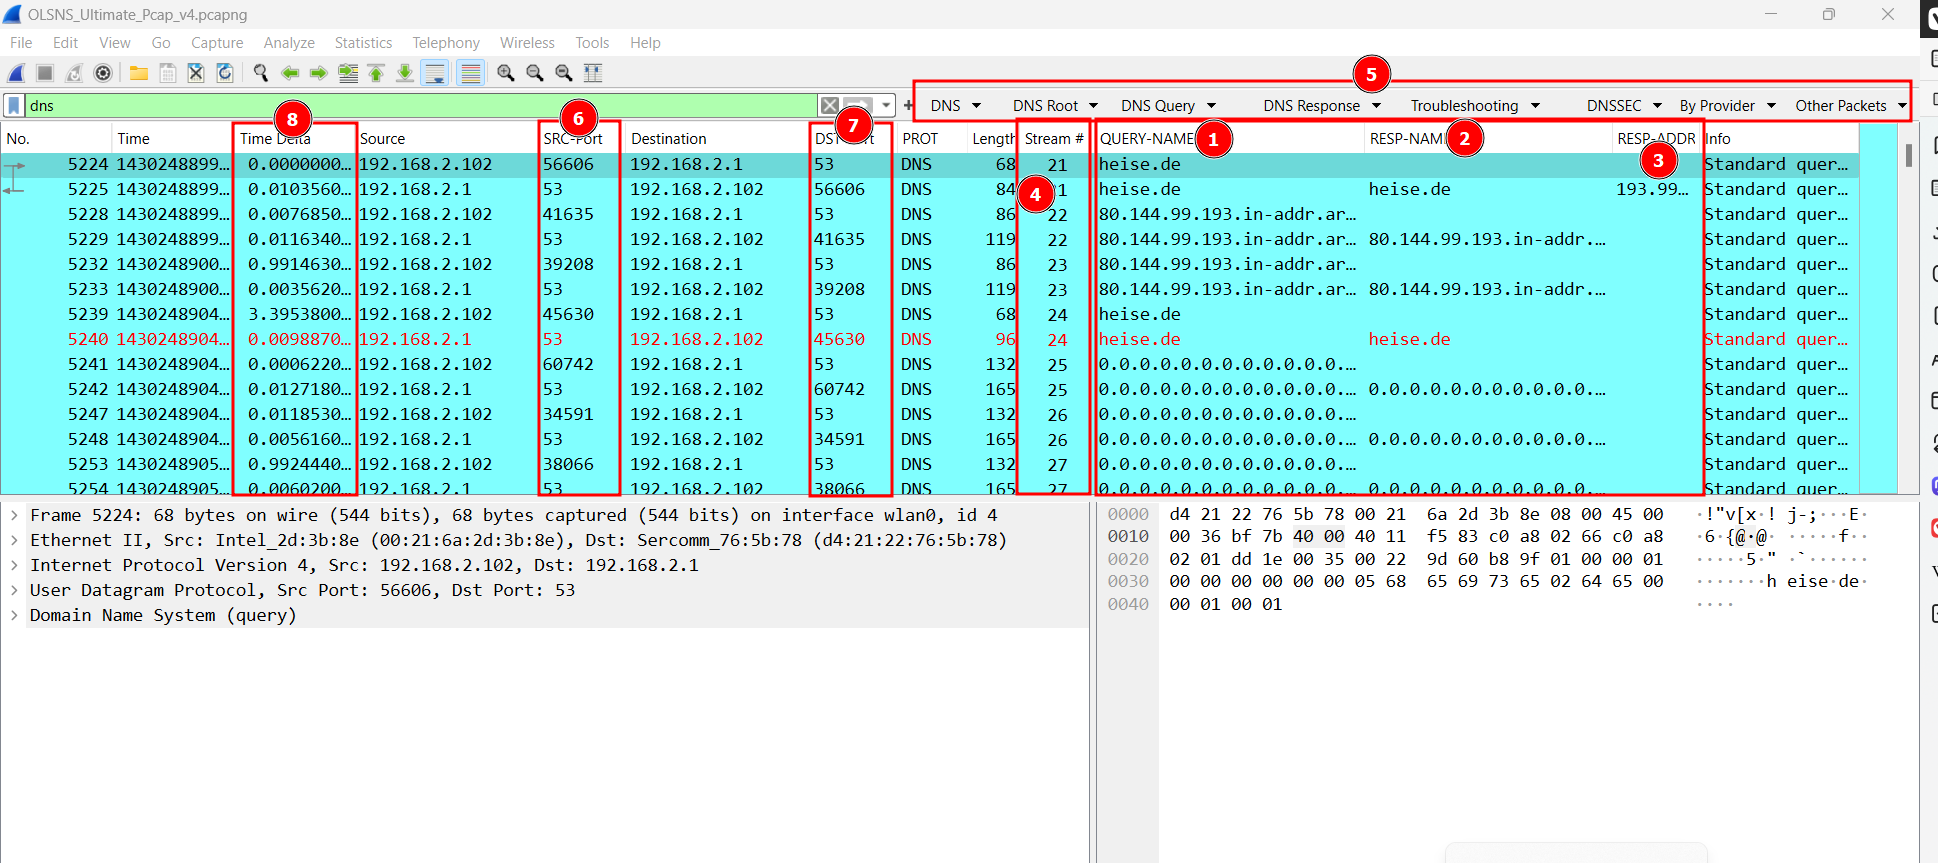Start capturing packets with shark fin icon
Image resolution: width=1938 pixels, height=863 pixels.
coord(17,73)
